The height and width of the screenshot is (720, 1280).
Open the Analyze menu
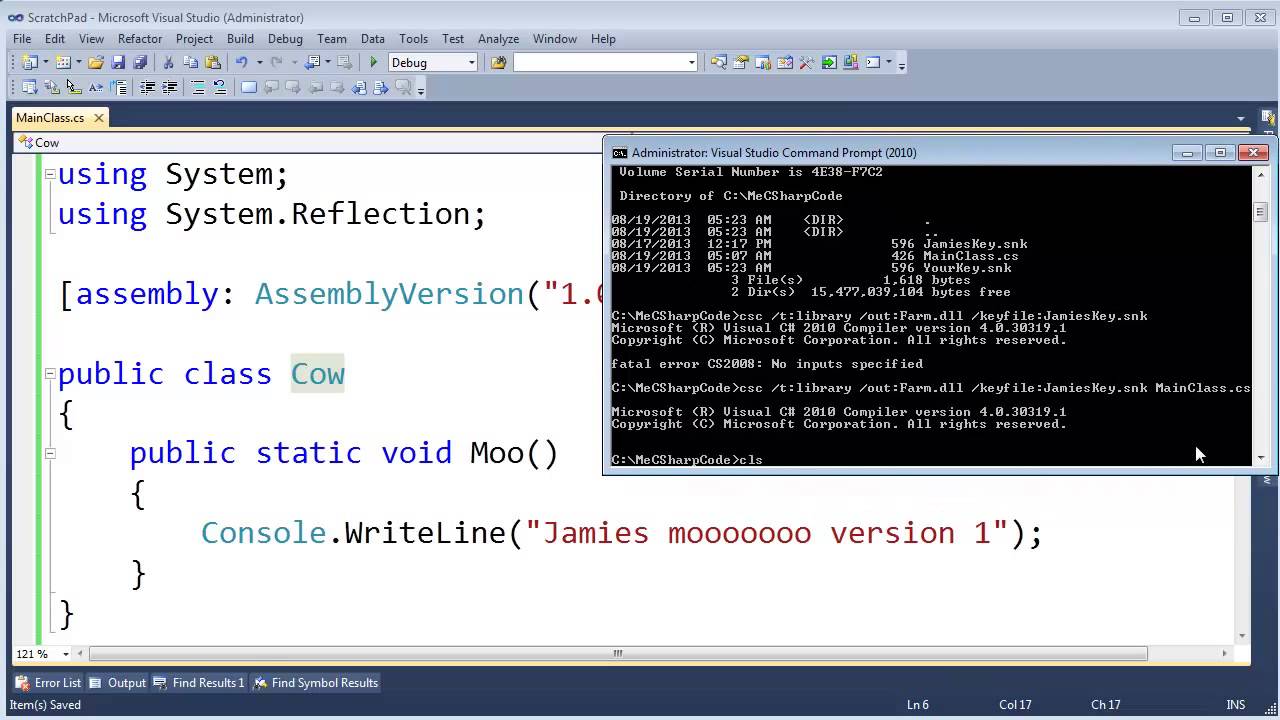(498, 38)
